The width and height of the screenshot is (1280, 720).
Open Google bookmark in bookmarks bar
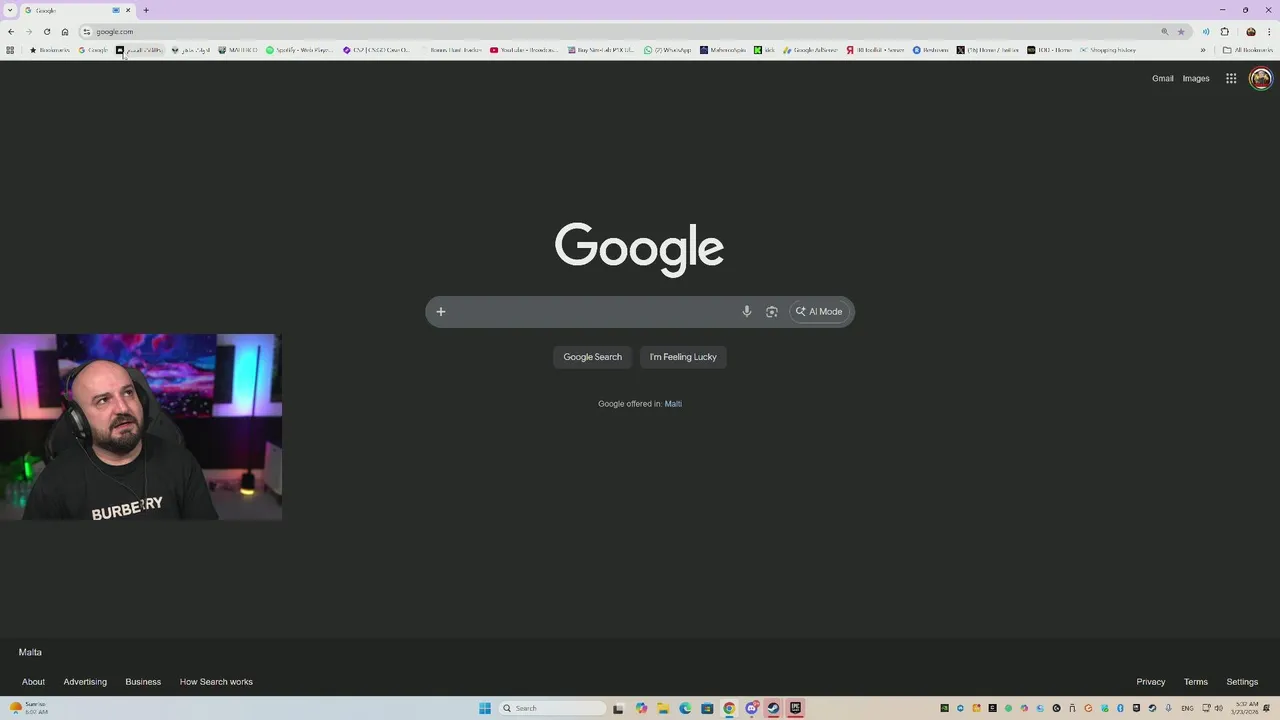coord(93,50)
